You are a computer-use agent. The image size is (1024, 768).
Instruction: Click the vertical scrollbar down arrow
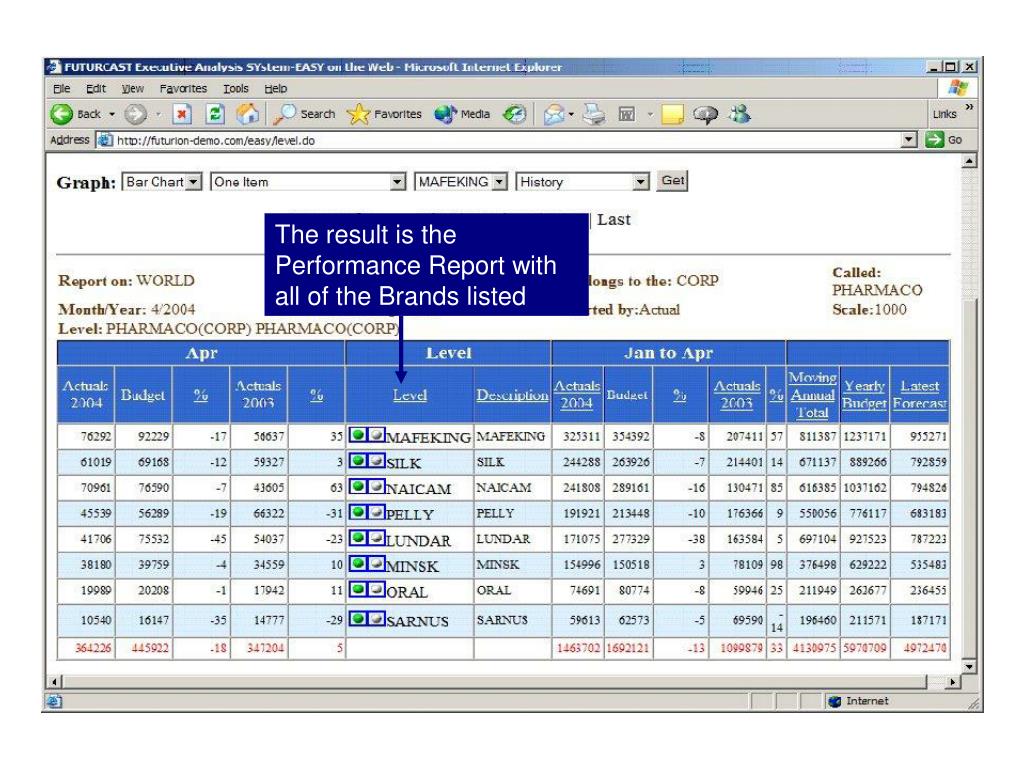coord(969,667)
